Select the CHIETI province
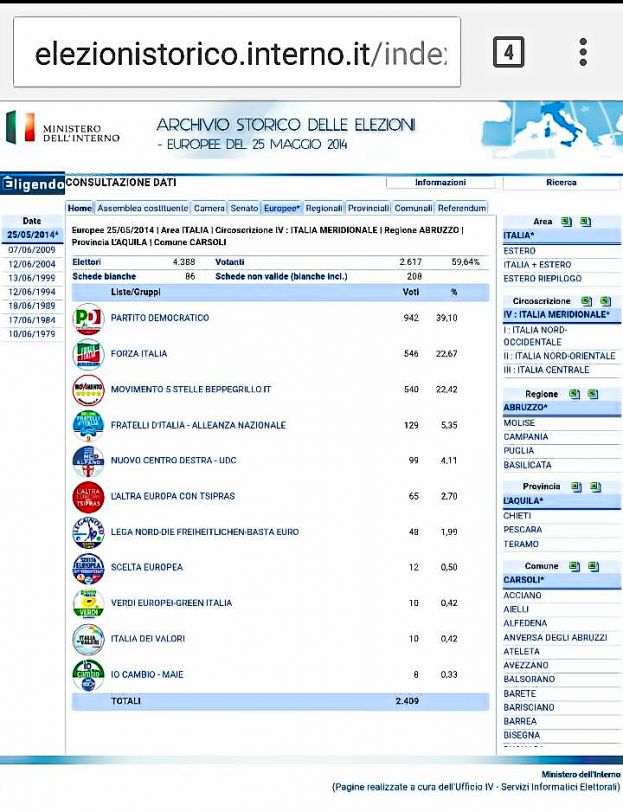The image size is (623, 812). click(x=517, y=516)
